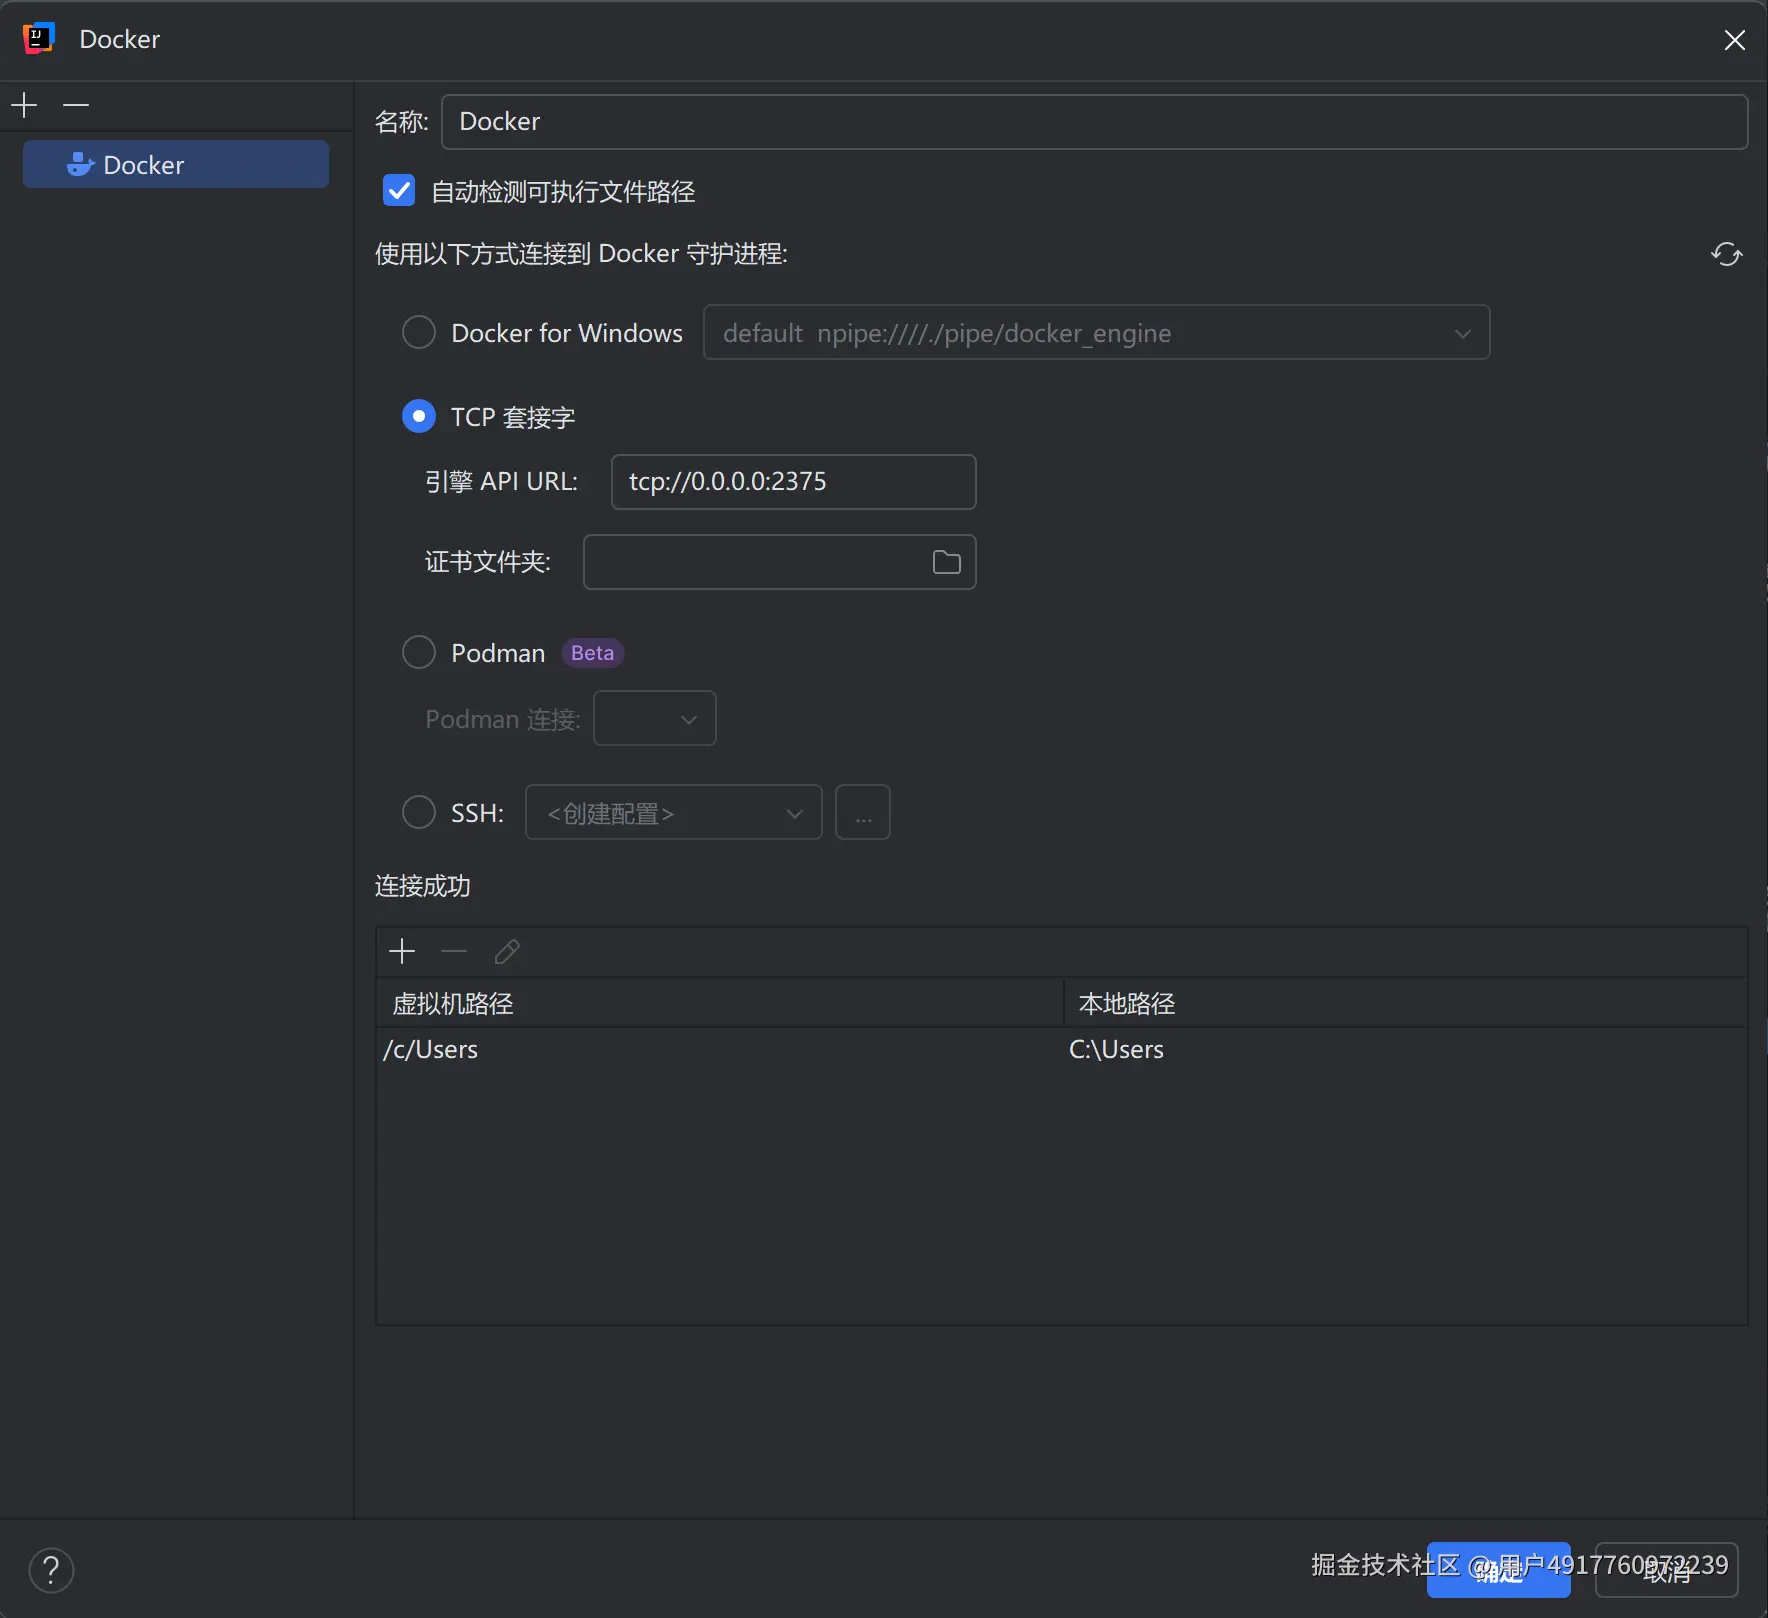1768x1618 pixels.
Task: Click the Cancel button
Action: [x=1667, y=1570]
